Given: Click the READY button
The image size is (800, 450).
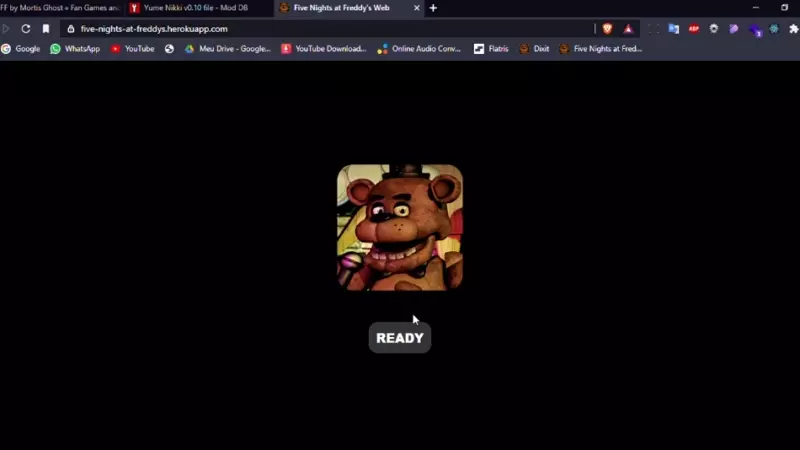Looking at the screenshot, I should pyautogui.click(x=400, y=338).
